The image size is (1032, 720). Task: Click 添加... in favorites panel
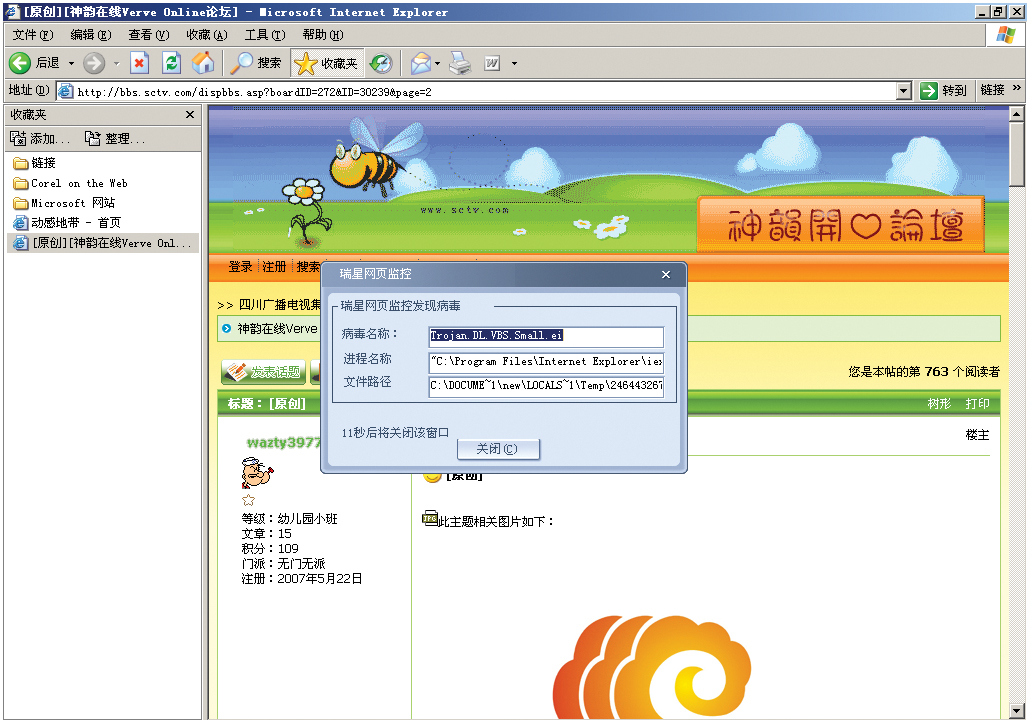[39, 139]
